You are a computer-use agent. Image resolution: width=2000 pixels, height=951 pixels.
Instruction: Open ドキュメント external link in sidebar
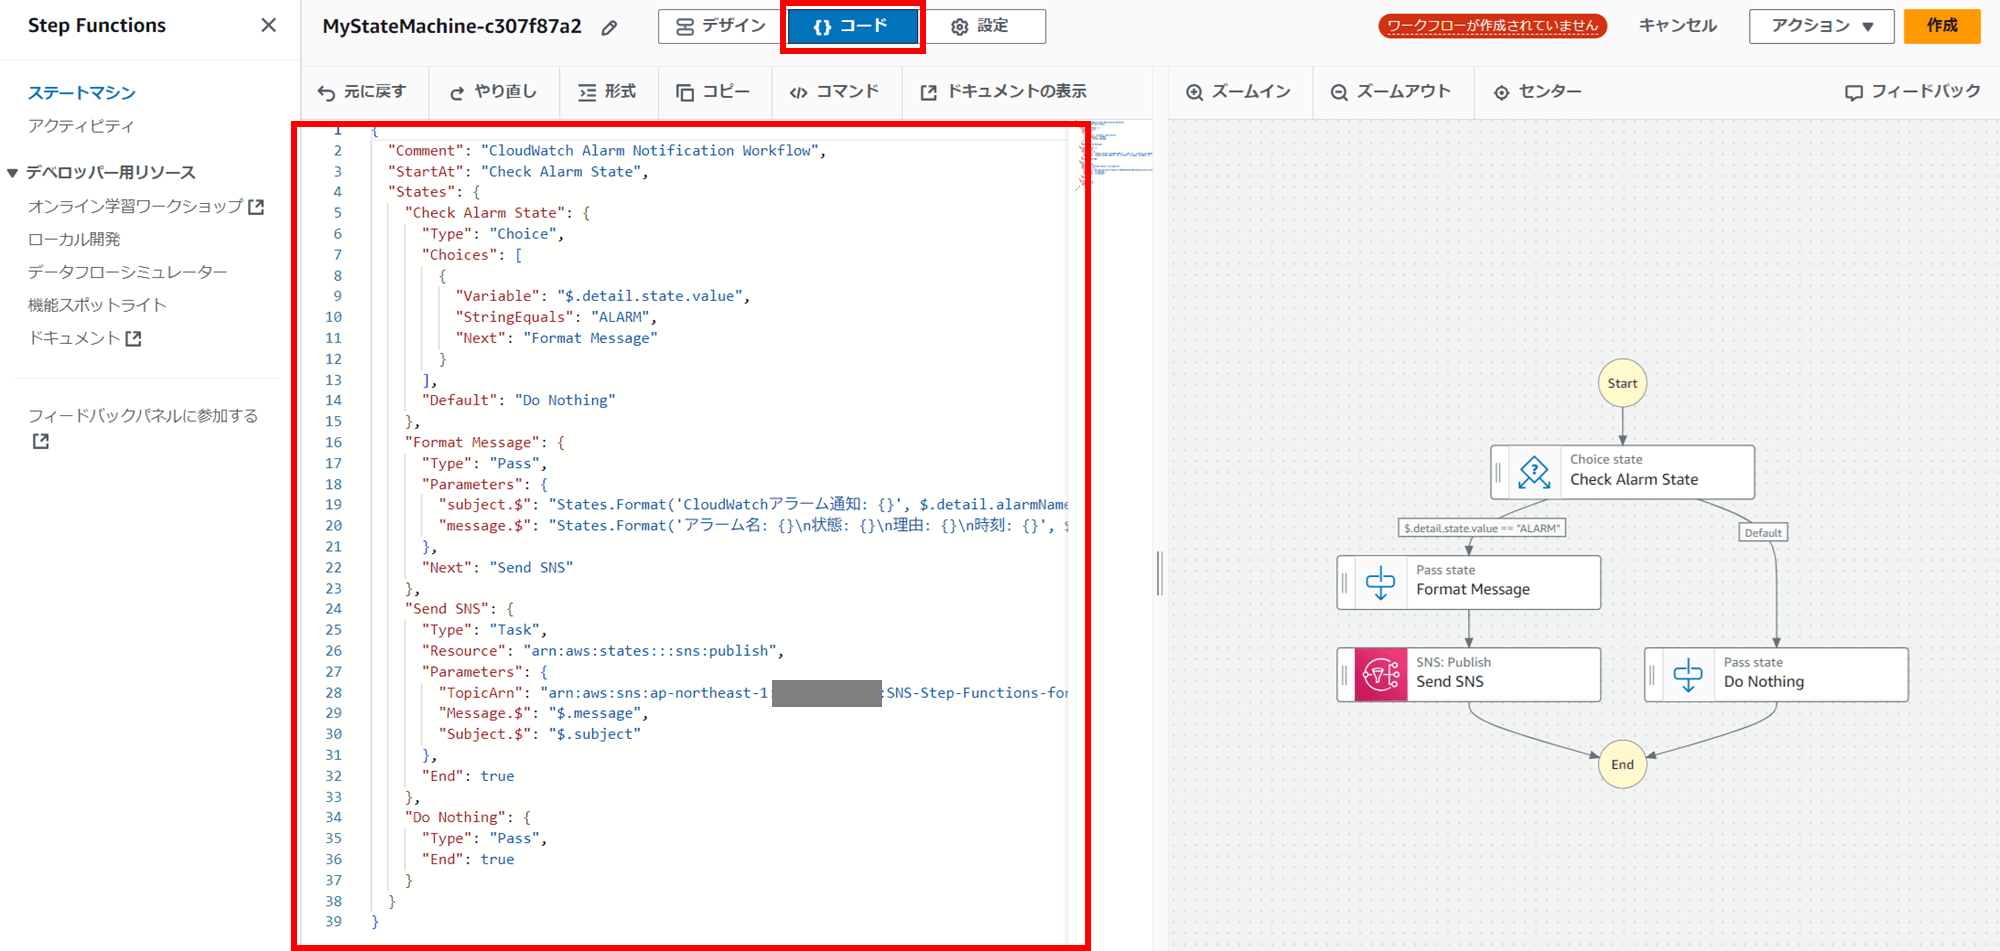(85, 338)
